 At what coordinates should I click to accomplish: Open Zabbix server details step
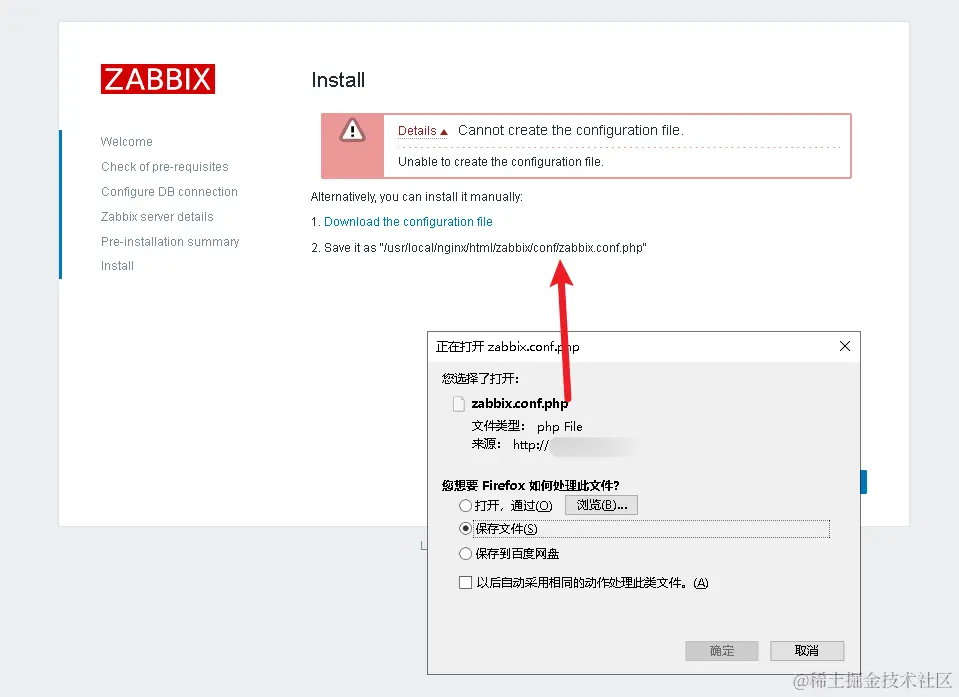click(x=157, y=217)
